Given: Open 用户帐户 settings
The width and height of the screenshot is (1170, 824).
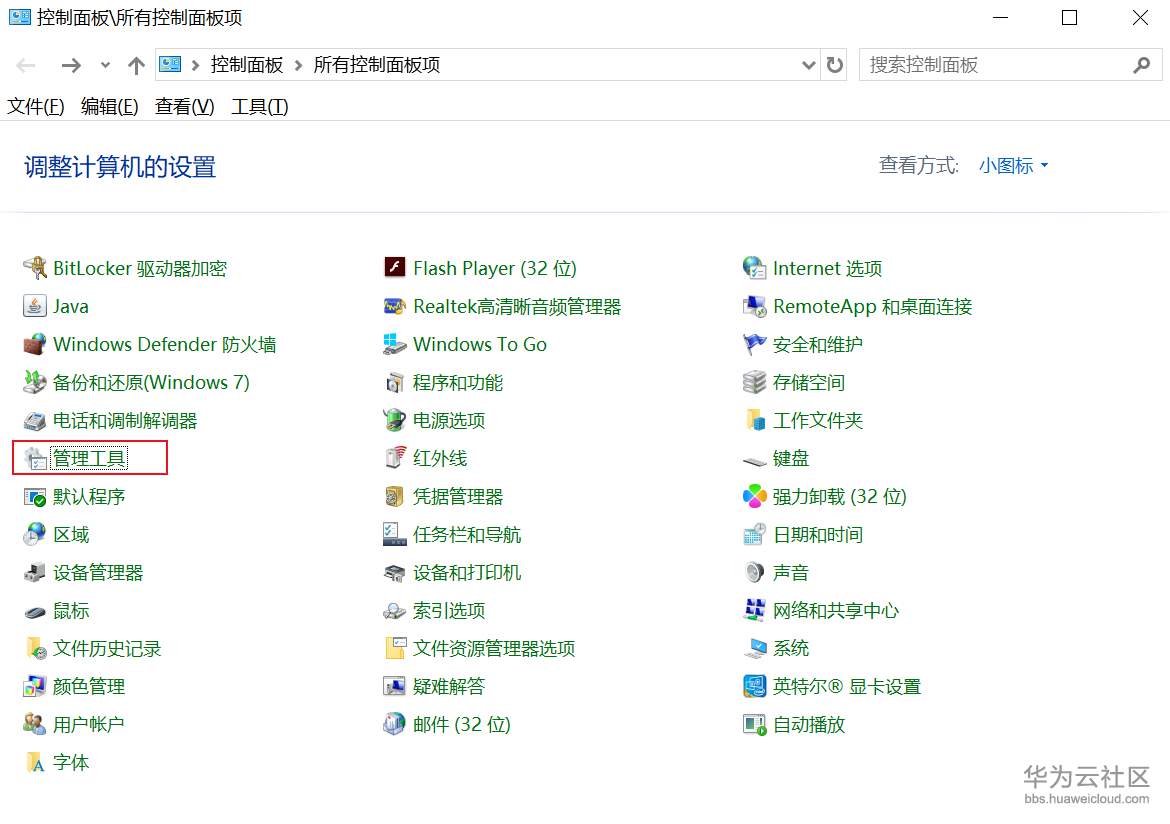Looking at the screenshot, I should (87, 724).
